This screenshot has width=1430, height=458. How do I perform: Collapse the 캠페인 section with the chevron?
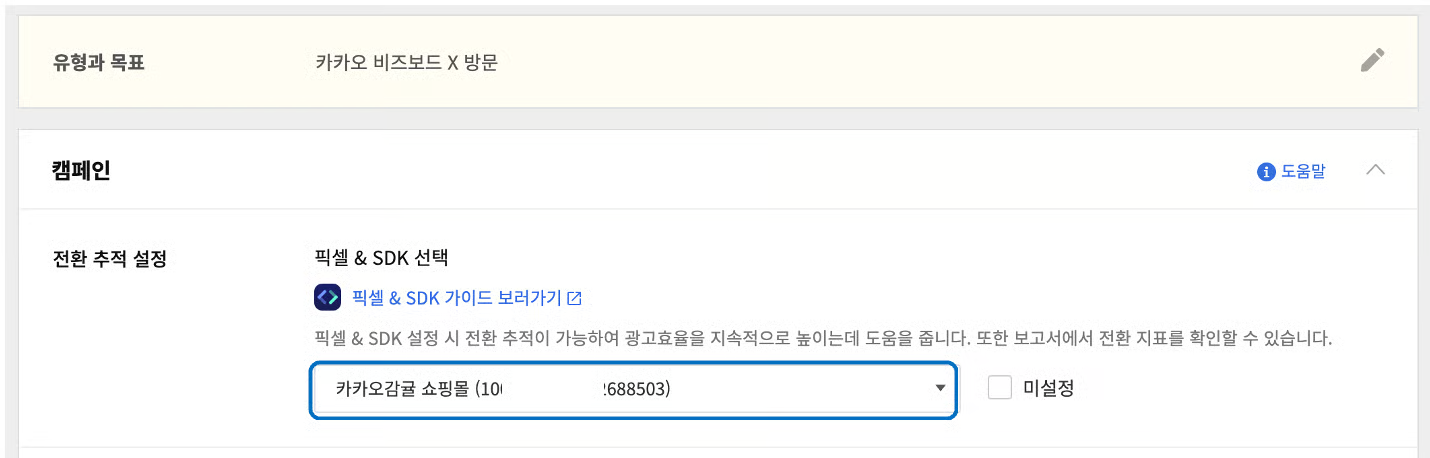(x=1375, y=170)
